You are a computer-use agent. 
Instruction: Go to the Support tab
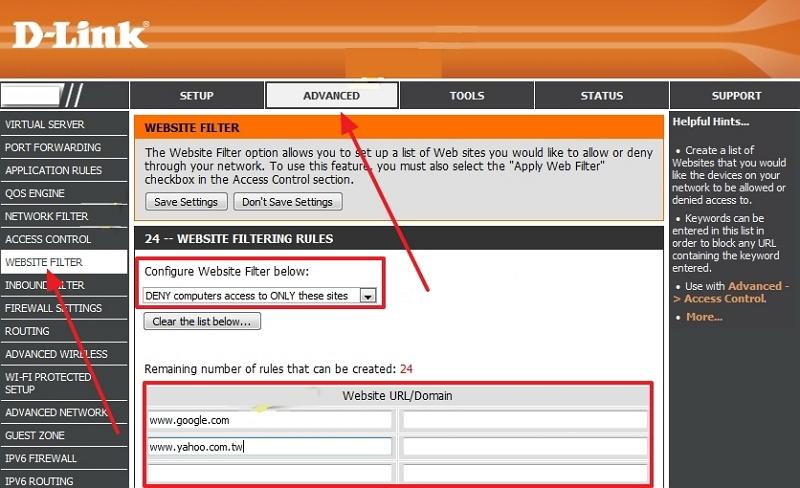pos(735,96)
